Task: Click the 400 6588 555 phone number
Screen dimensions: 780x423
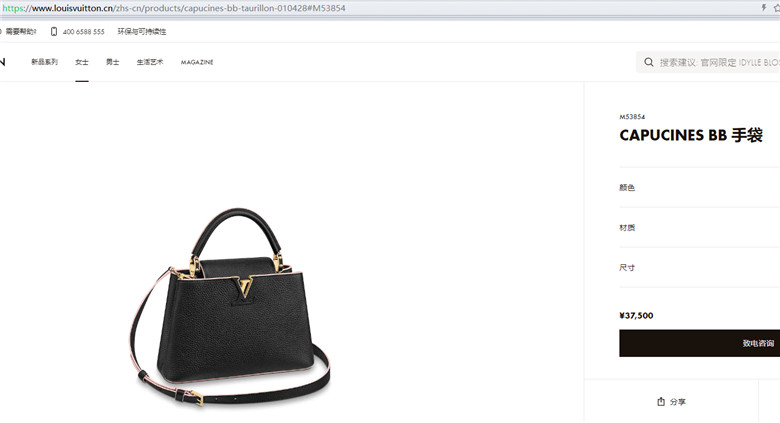Action: click(84, 32)
